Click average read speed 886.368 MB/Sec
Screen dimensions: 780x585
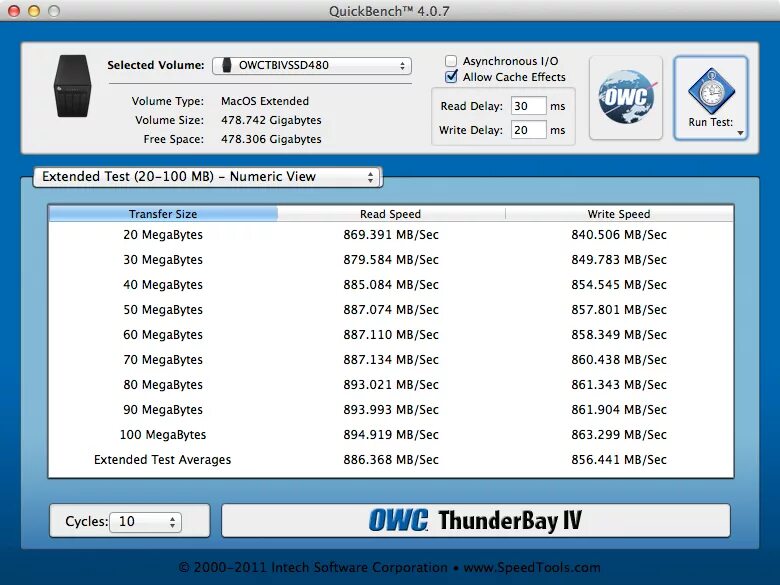pyautogui.click(x=391, y=460)
